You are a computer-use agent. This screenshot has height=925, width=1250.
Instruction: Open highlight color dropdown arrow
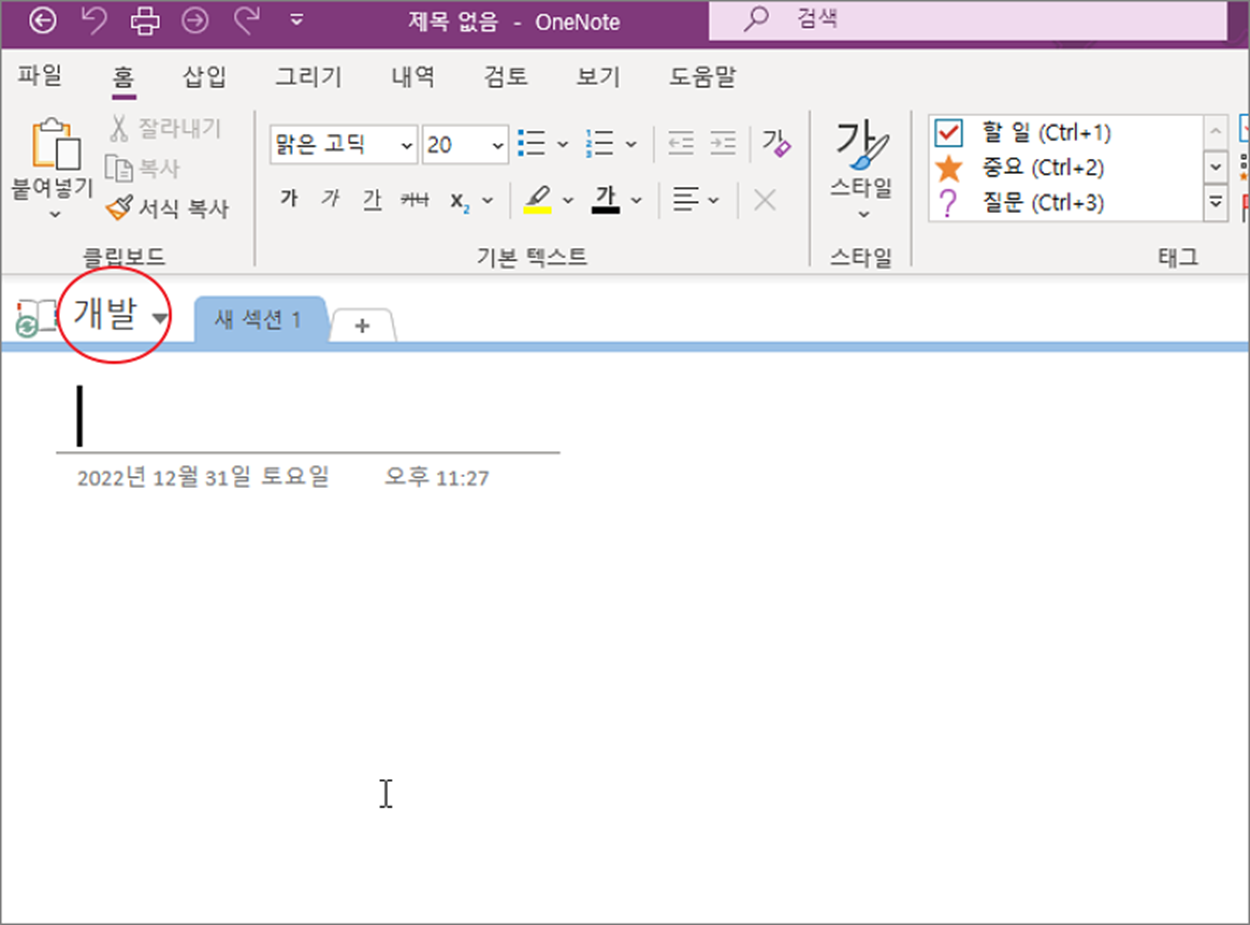coord(568,200)
